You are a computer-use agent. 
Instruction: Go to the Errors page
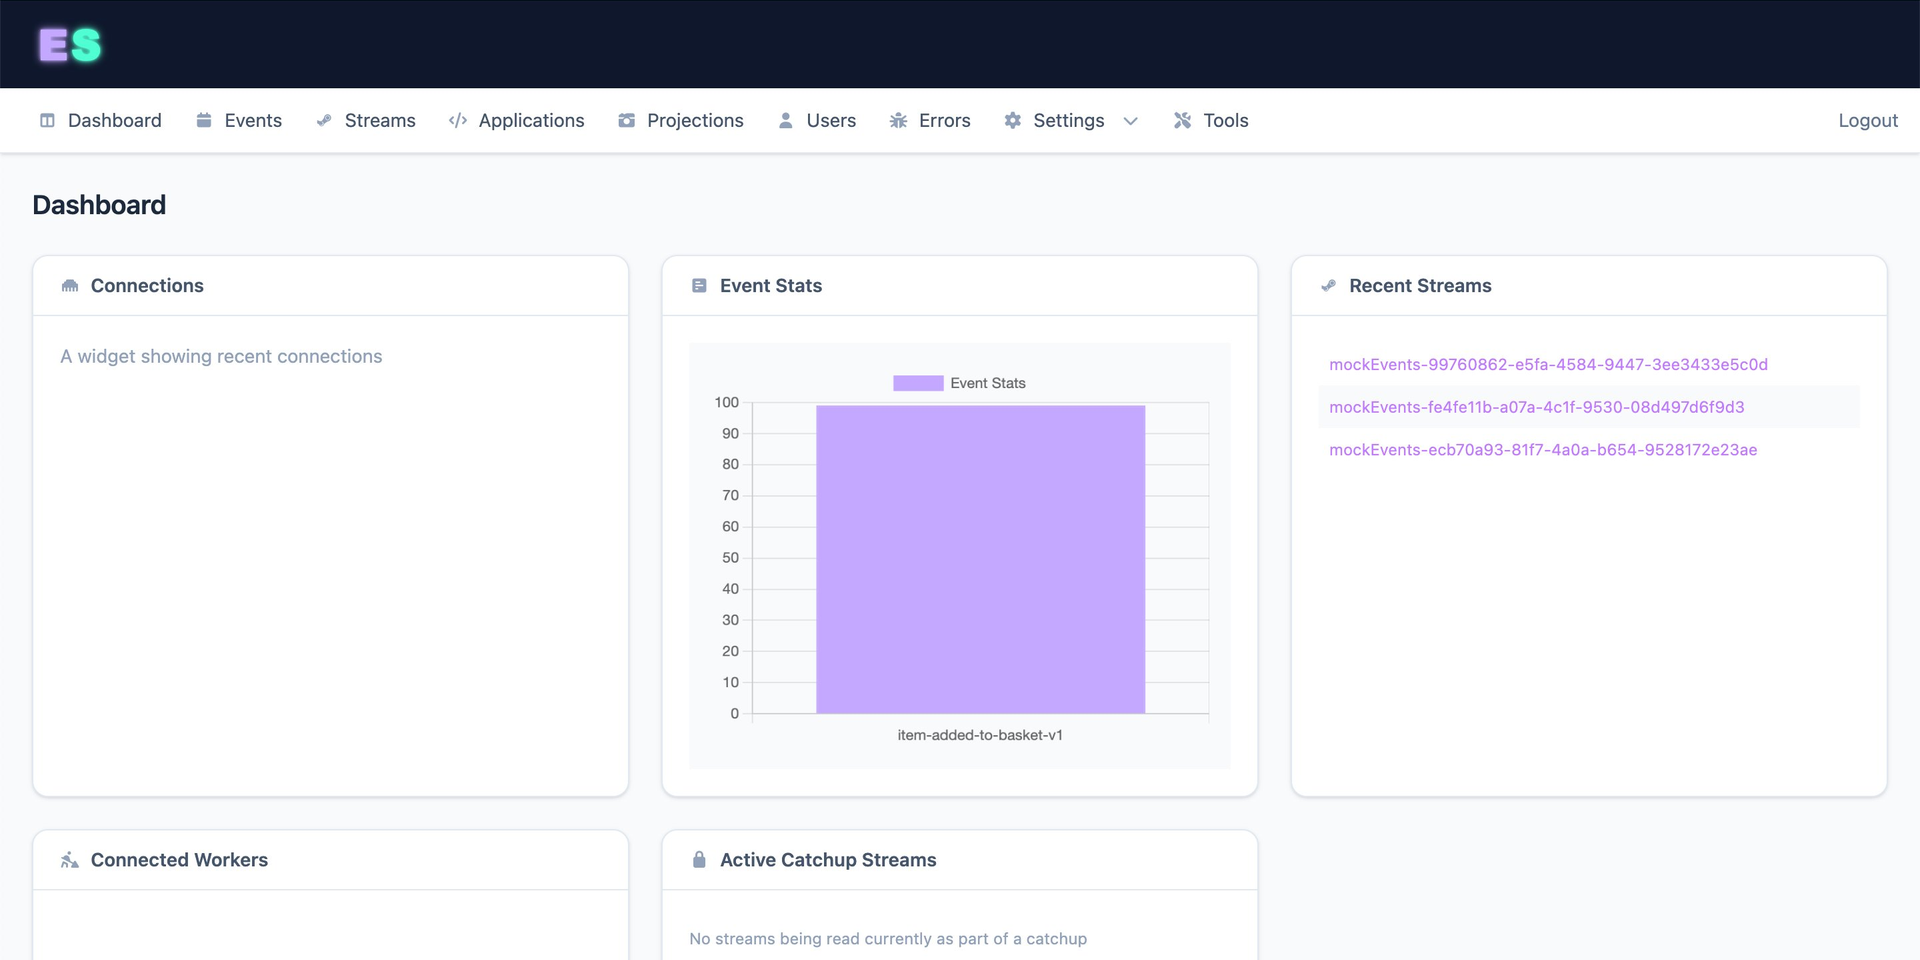945,120
